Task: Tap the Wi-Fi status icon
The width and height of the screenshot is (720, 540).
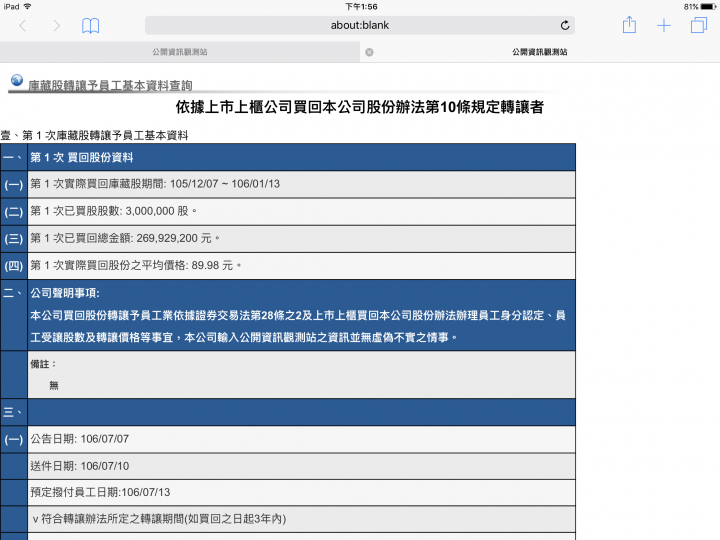Action: 28,6
